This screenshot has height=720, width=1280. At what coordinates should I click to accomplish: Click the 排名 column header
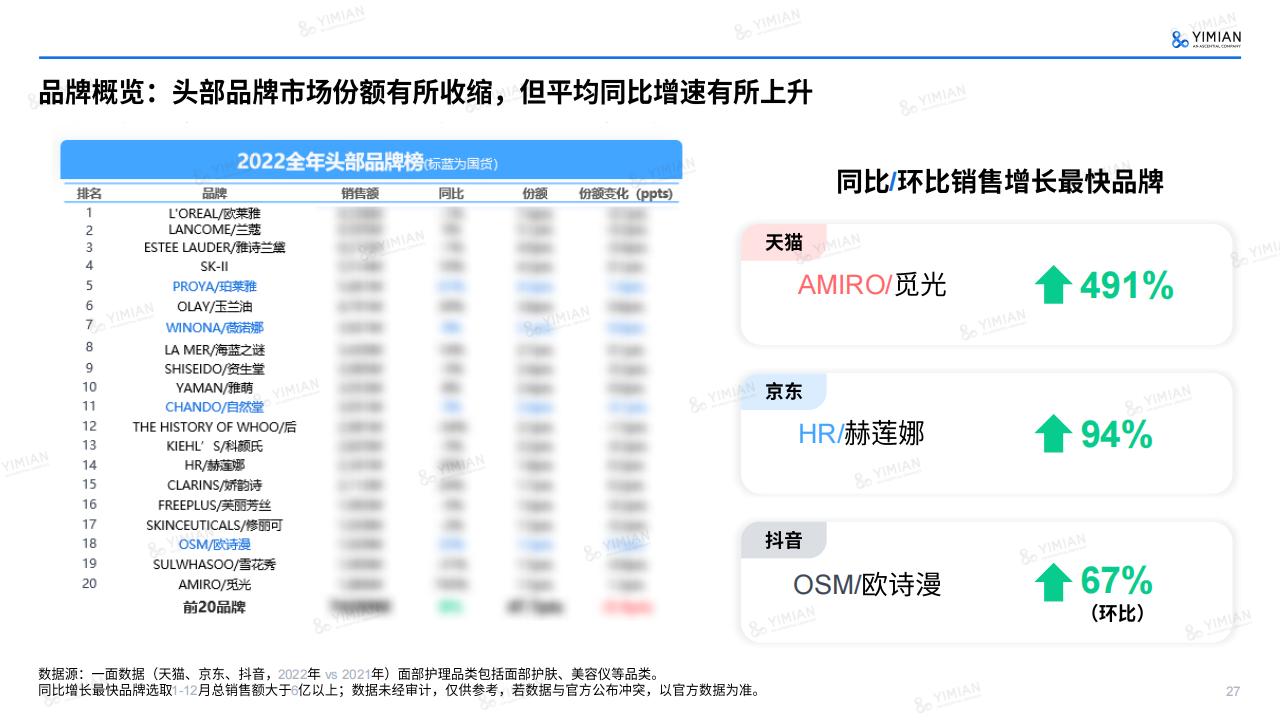(89, 193)
